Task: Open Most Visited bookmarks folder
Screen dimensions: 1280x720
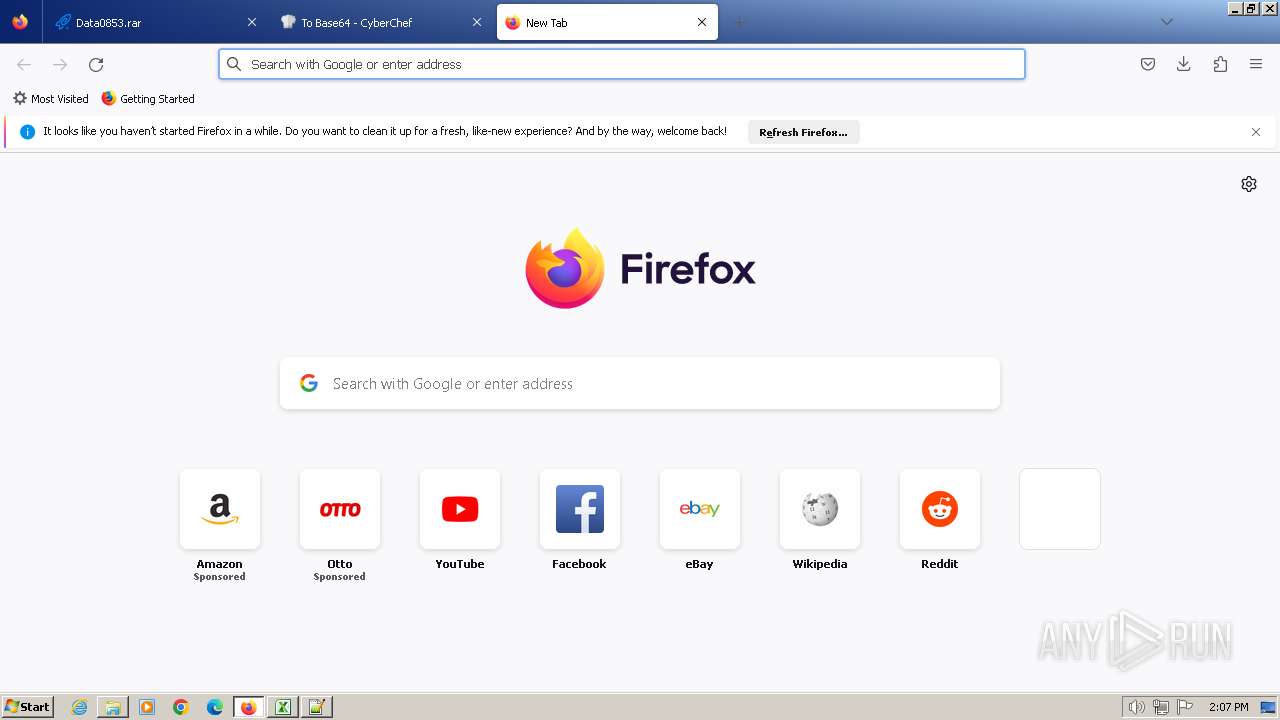Action: (x=50, y=99)
